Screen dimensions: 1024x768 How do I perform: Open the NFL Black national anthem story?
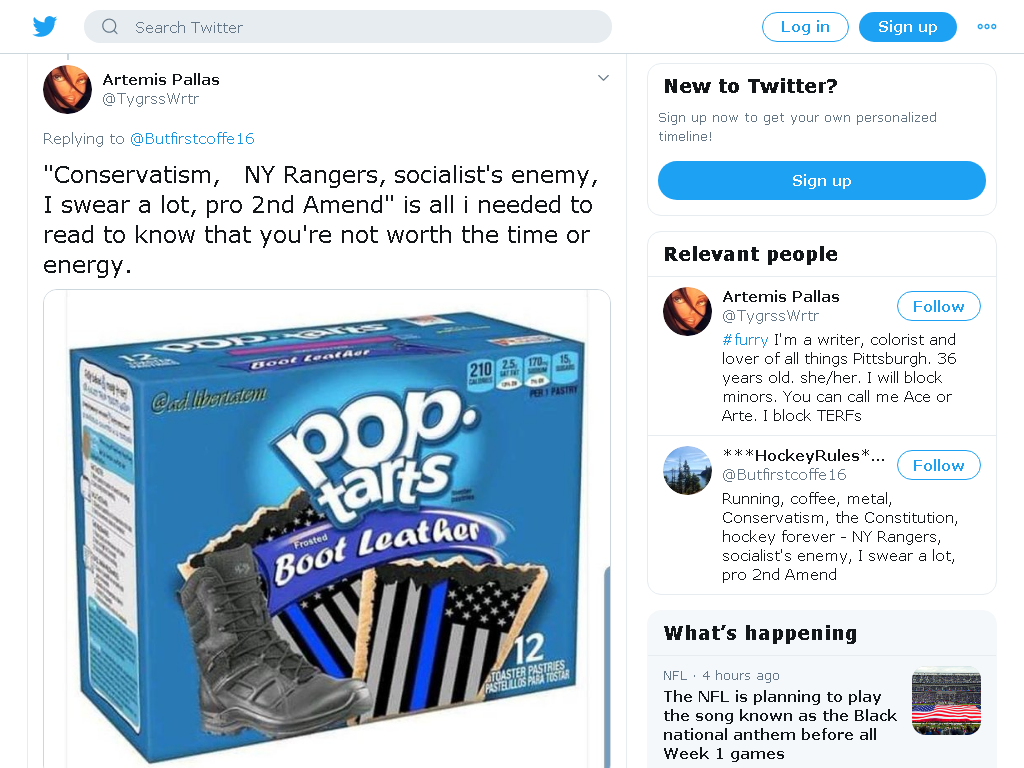tap(780, 725)
